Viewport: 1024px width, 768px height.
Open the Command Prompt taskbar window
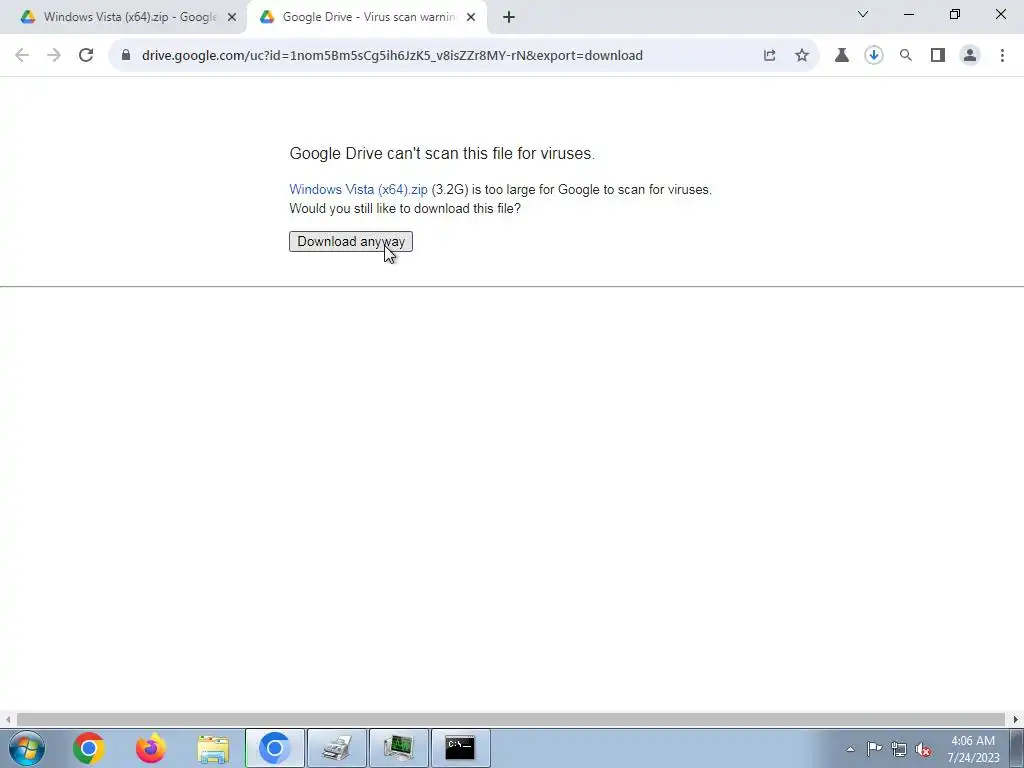[x=461, y=748]
